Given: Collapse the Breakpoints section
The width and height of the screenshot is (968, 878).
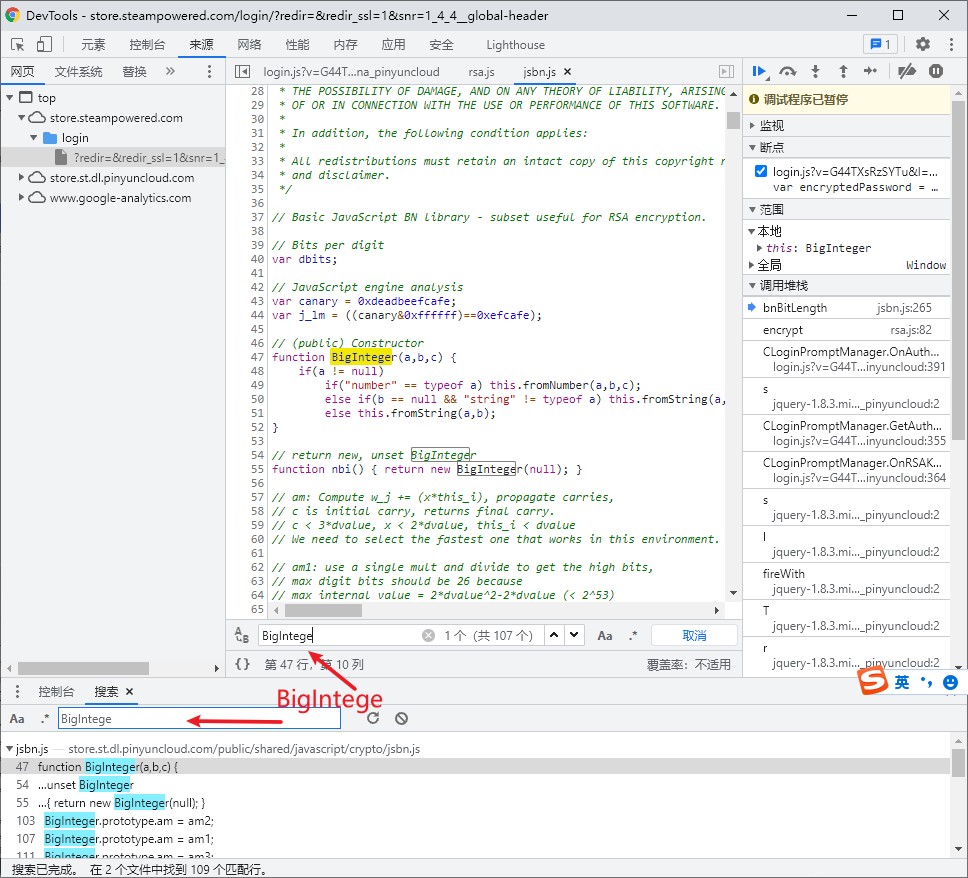Looking at the screenshot, I should 752,147.
